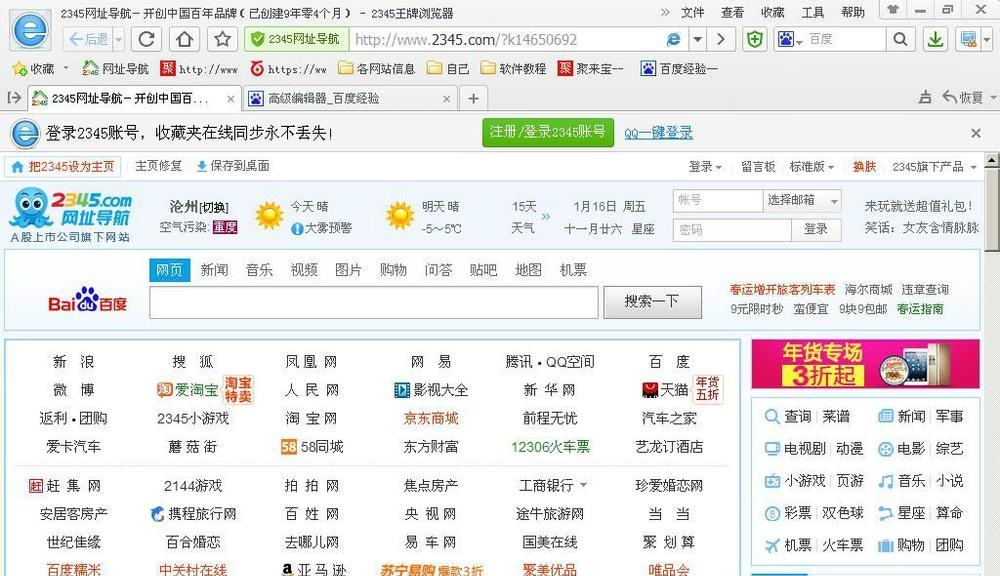
Task: Click the 搜索一下 search button
Action: click(652, 302)
